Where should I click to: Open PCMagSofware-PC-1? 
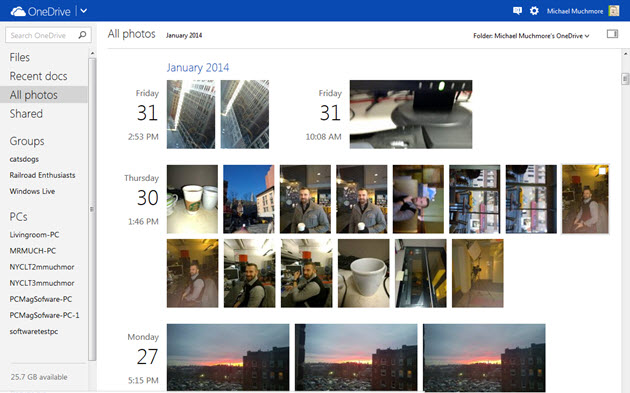click(x=44, y=315)
